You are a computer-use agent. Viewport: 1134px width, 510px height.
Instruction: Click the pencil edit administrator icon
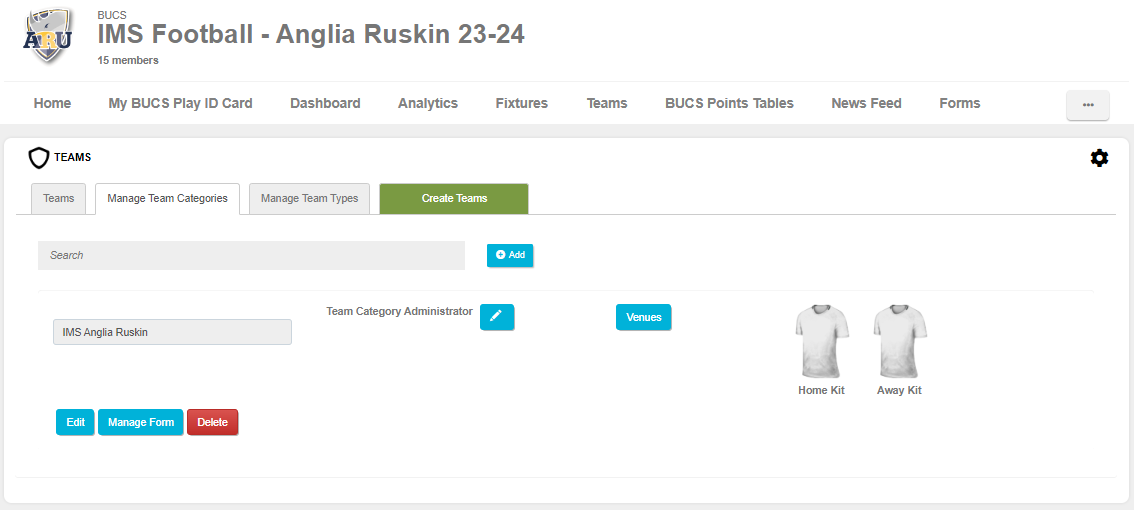tap(497, 317)
